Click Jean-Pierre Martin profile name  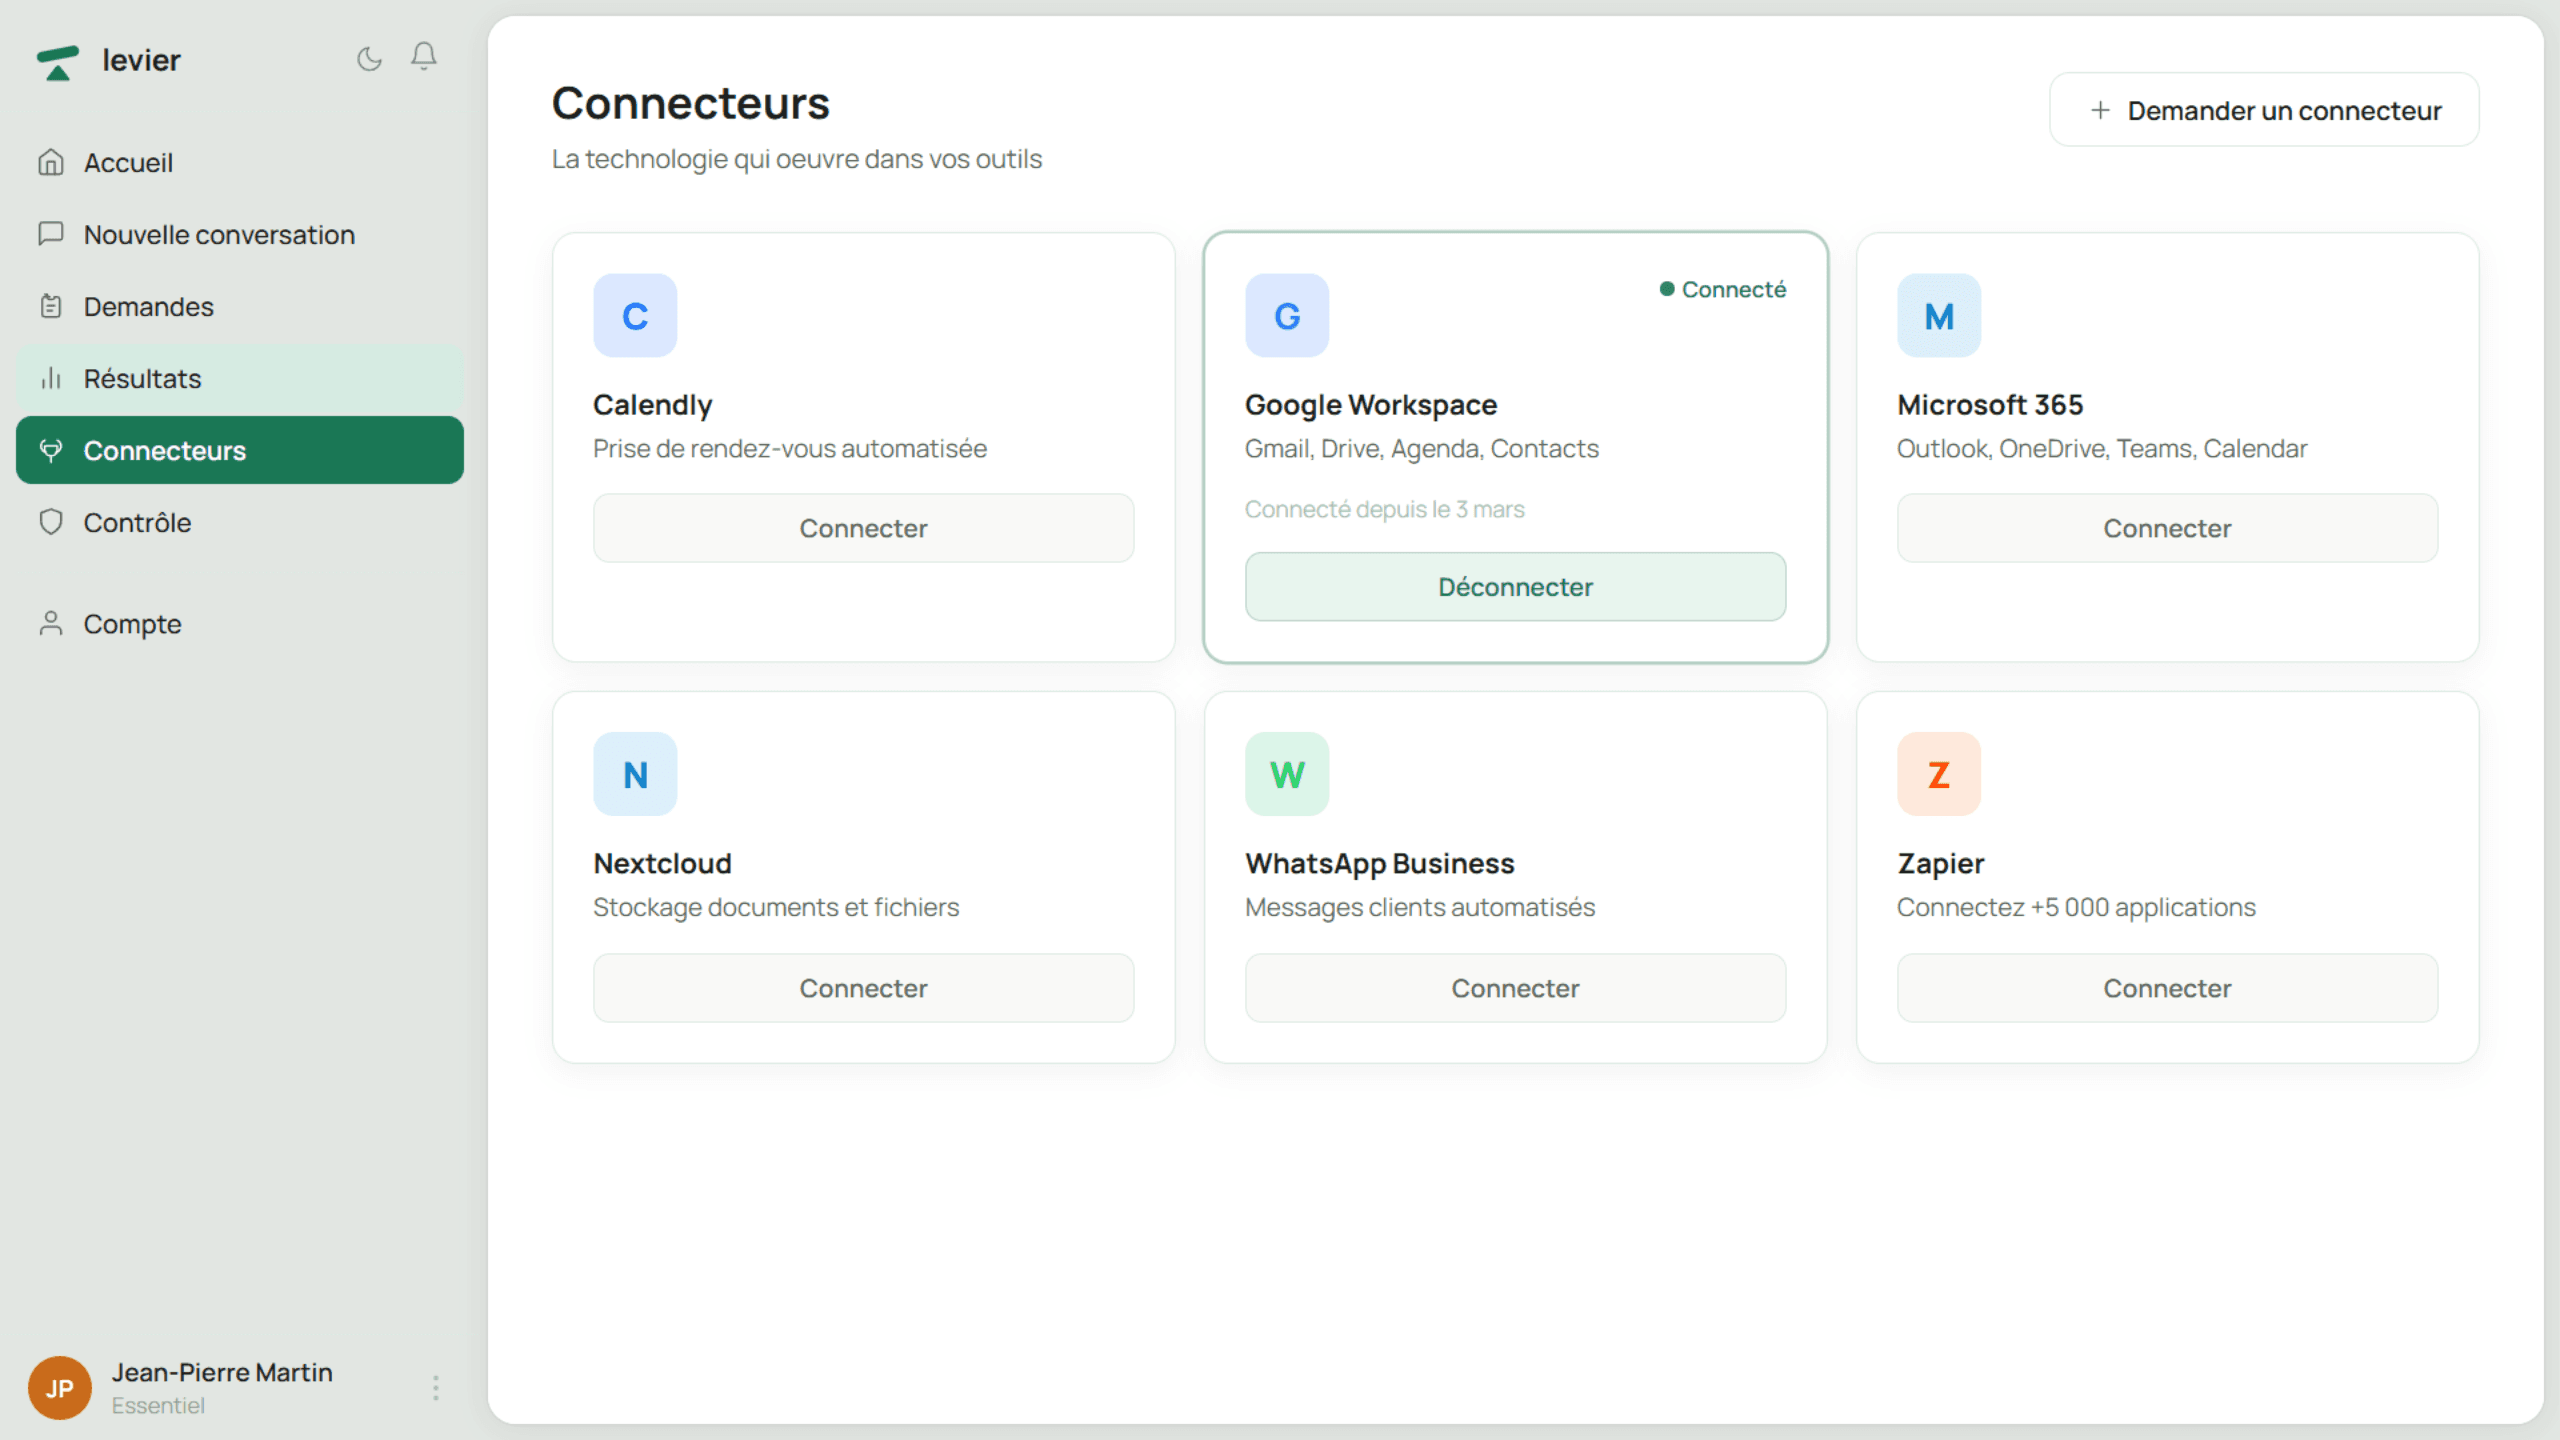click(x=222, y=1372)
